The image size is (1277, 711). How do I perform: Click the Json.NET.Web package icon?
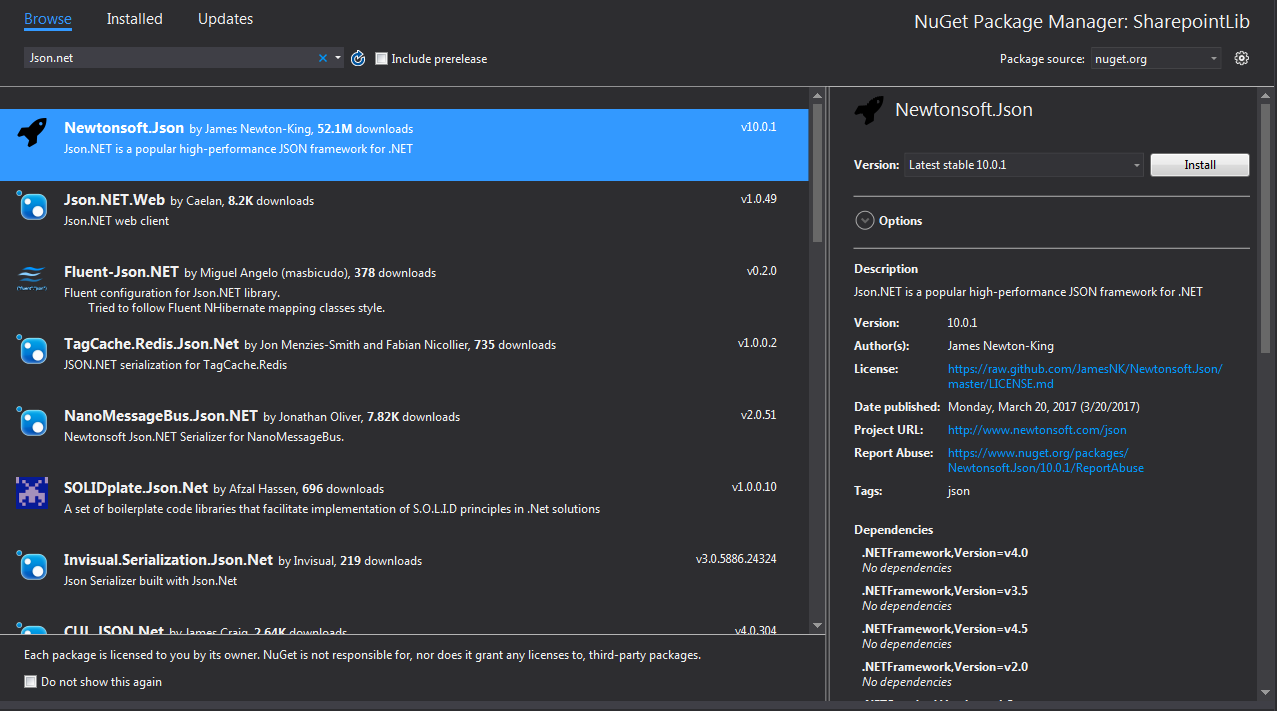(33, 206)
